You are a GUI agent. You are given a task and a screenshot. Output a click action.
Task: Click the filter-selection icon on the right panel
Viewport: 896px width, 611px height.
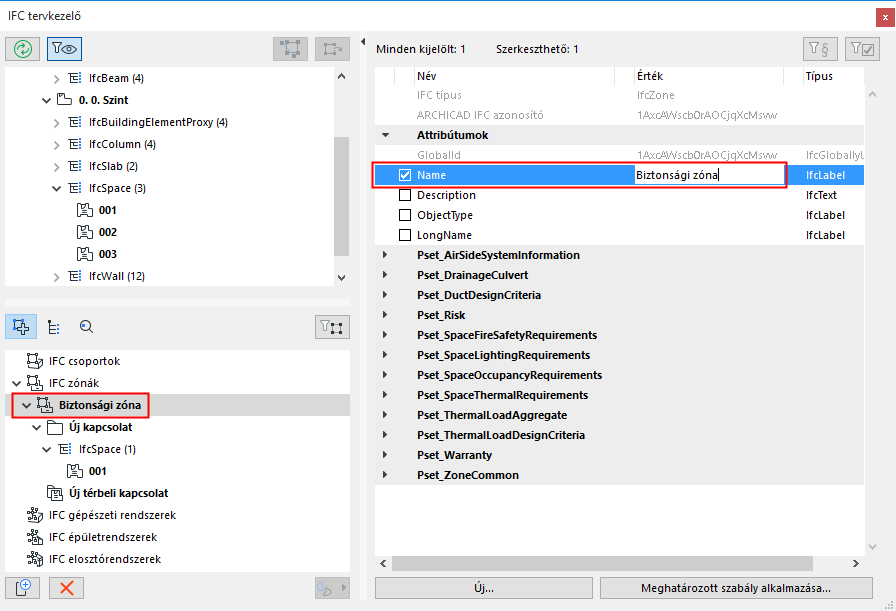(x=861, y=48)
